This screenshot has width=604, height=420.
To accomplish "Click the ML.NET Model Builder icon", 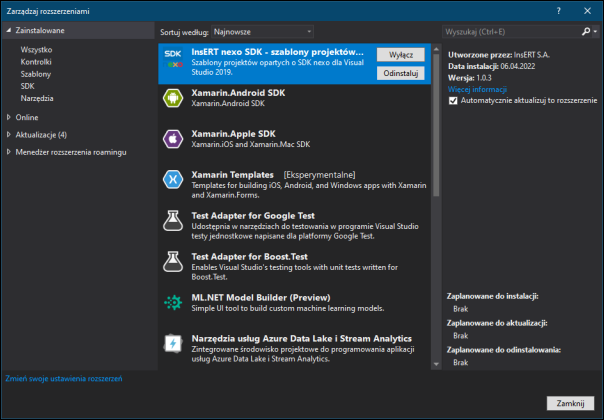I will pyautogui.click(x=172, y=302).
